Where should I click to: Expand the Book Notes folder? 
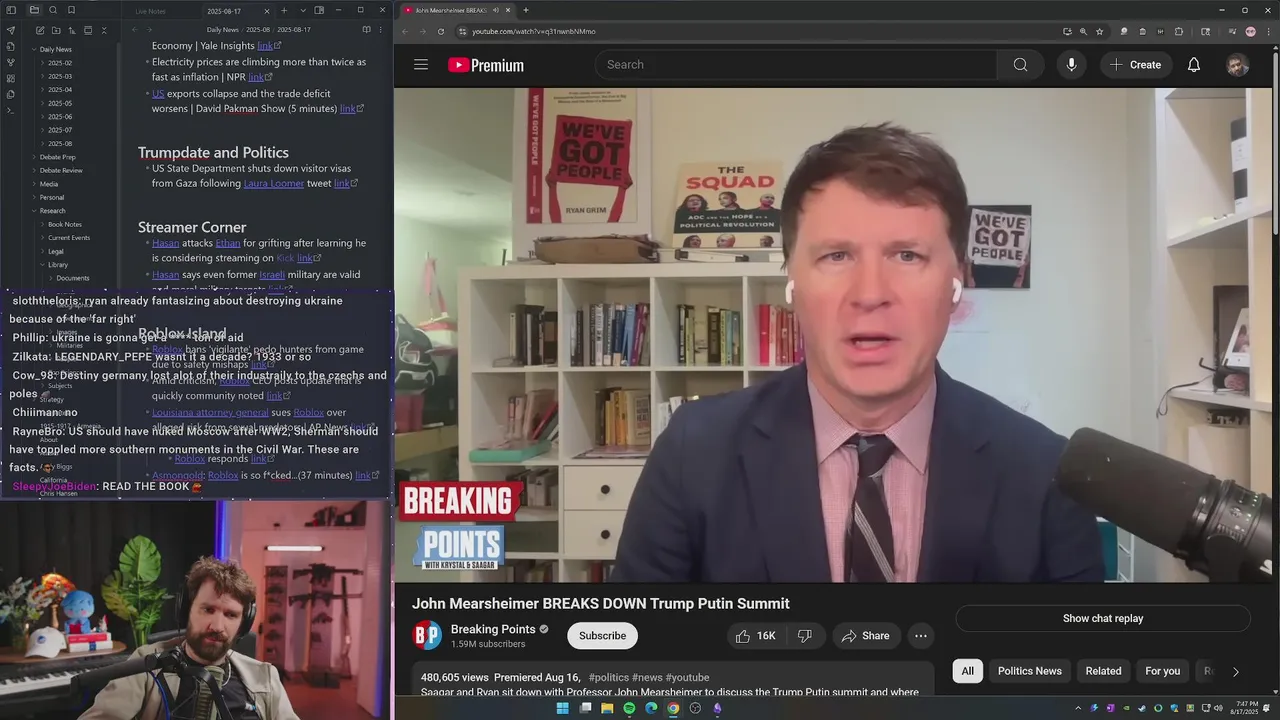point(65,224)
